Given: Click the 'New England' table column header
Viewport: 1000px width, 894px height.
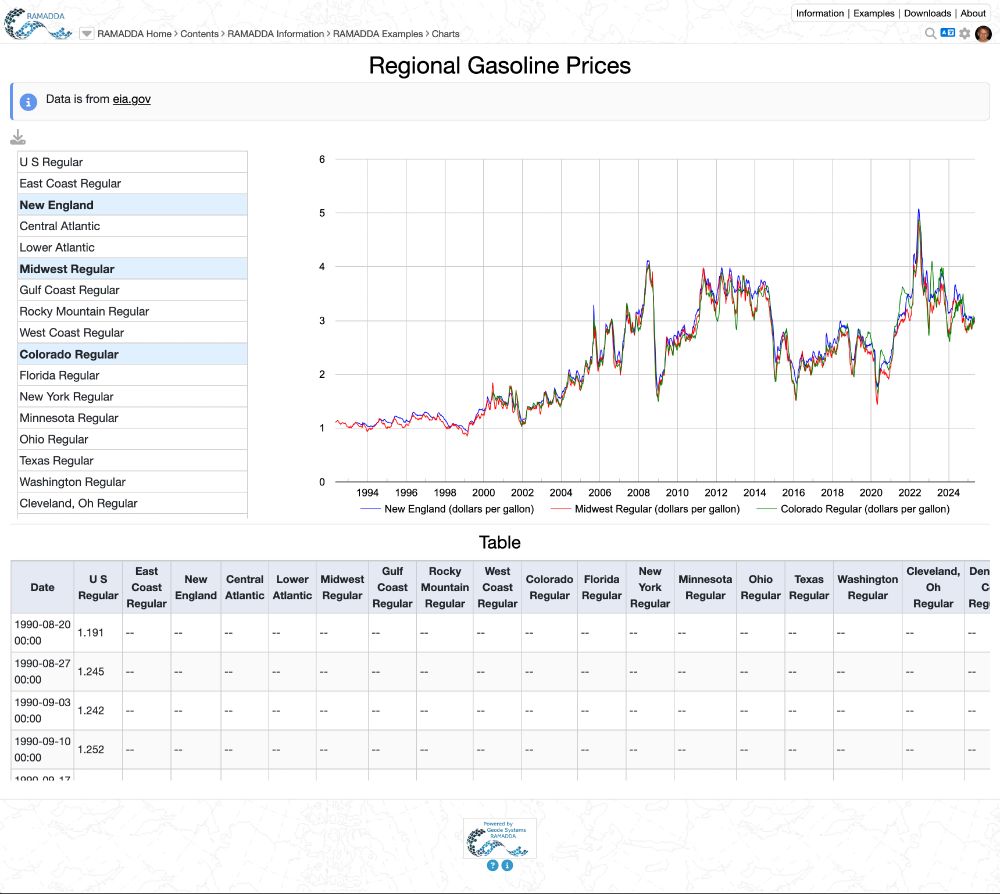Looking at the screenshot, I should pos(196,587).
